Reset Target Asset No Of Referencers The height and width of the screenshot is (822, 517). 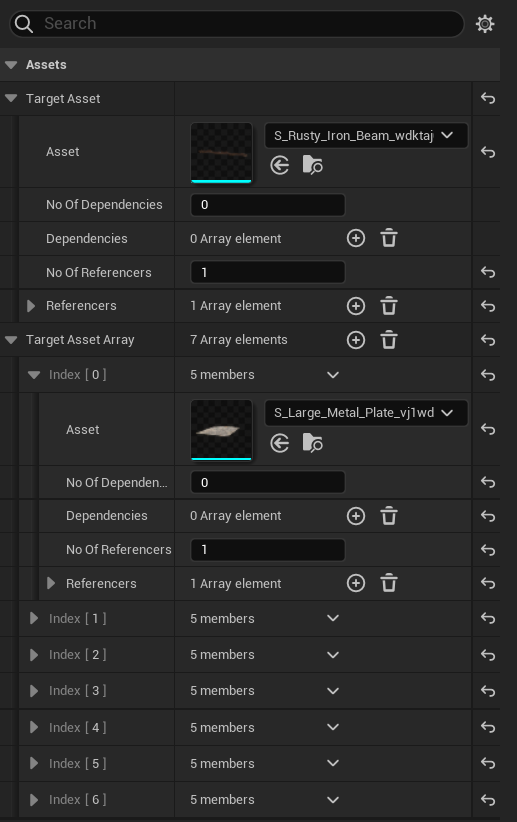pyautogui.click(x=488, y=272)
